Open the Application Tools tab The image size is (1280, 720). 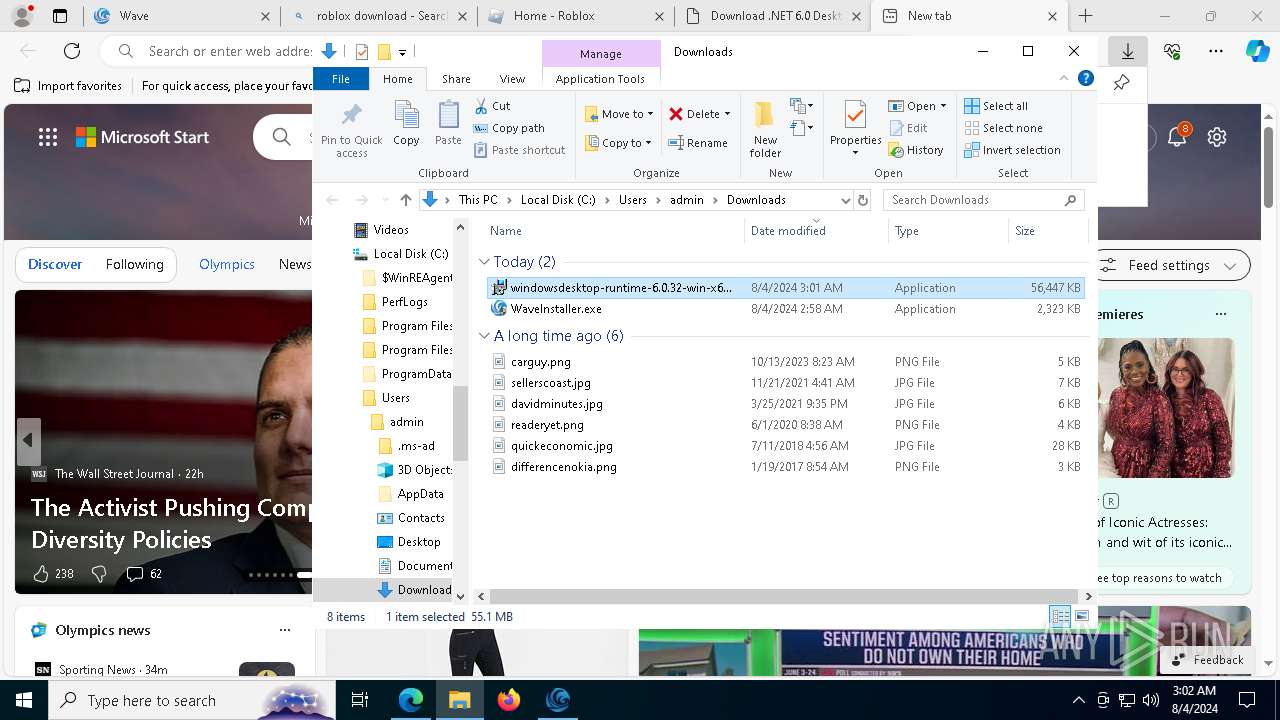(x=600, y=79)
